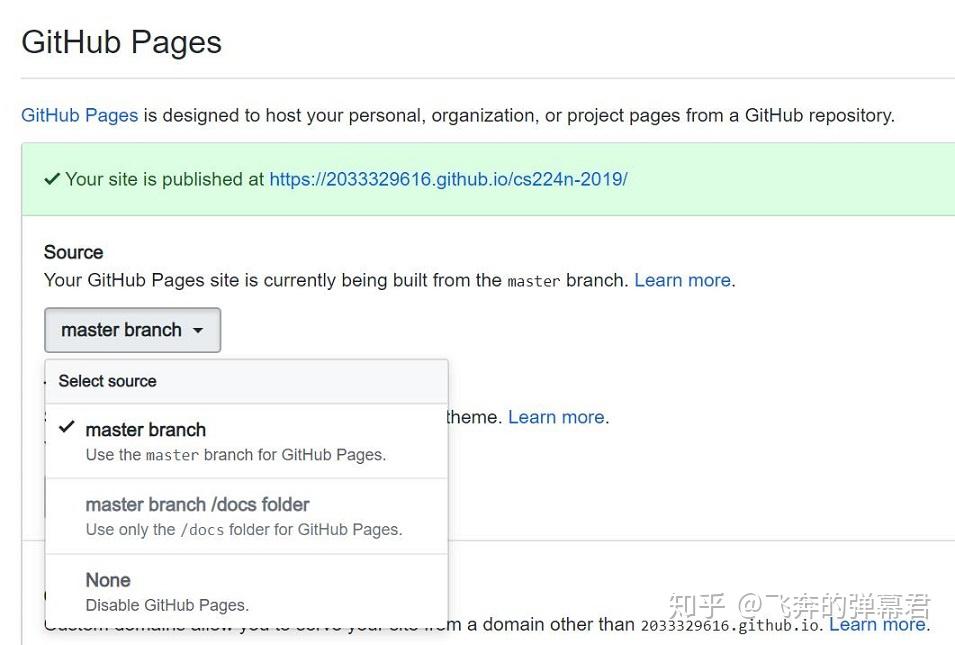Click the "master branch" source button label

point(121,330)
